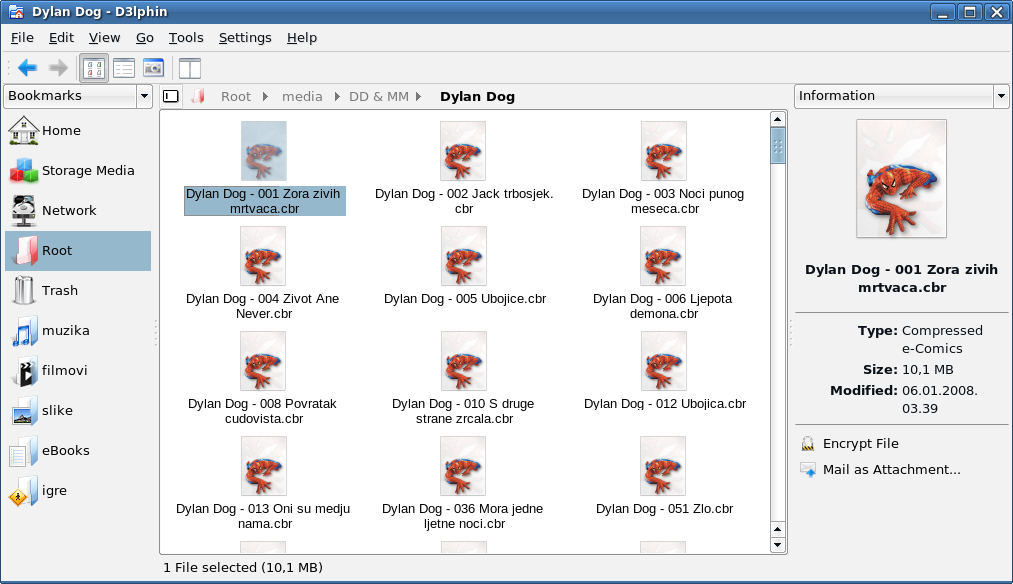Toggle file Preview mode button
The image size is (1013, 584).
(x=153, y=68)
